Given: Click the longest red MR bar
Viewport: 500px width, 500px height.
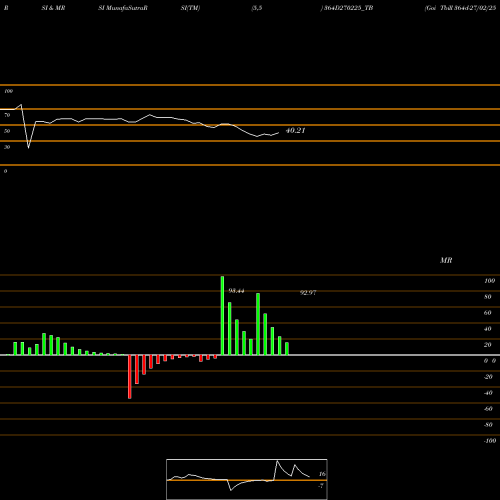Looking at the screenshot, I should (130, 377).
